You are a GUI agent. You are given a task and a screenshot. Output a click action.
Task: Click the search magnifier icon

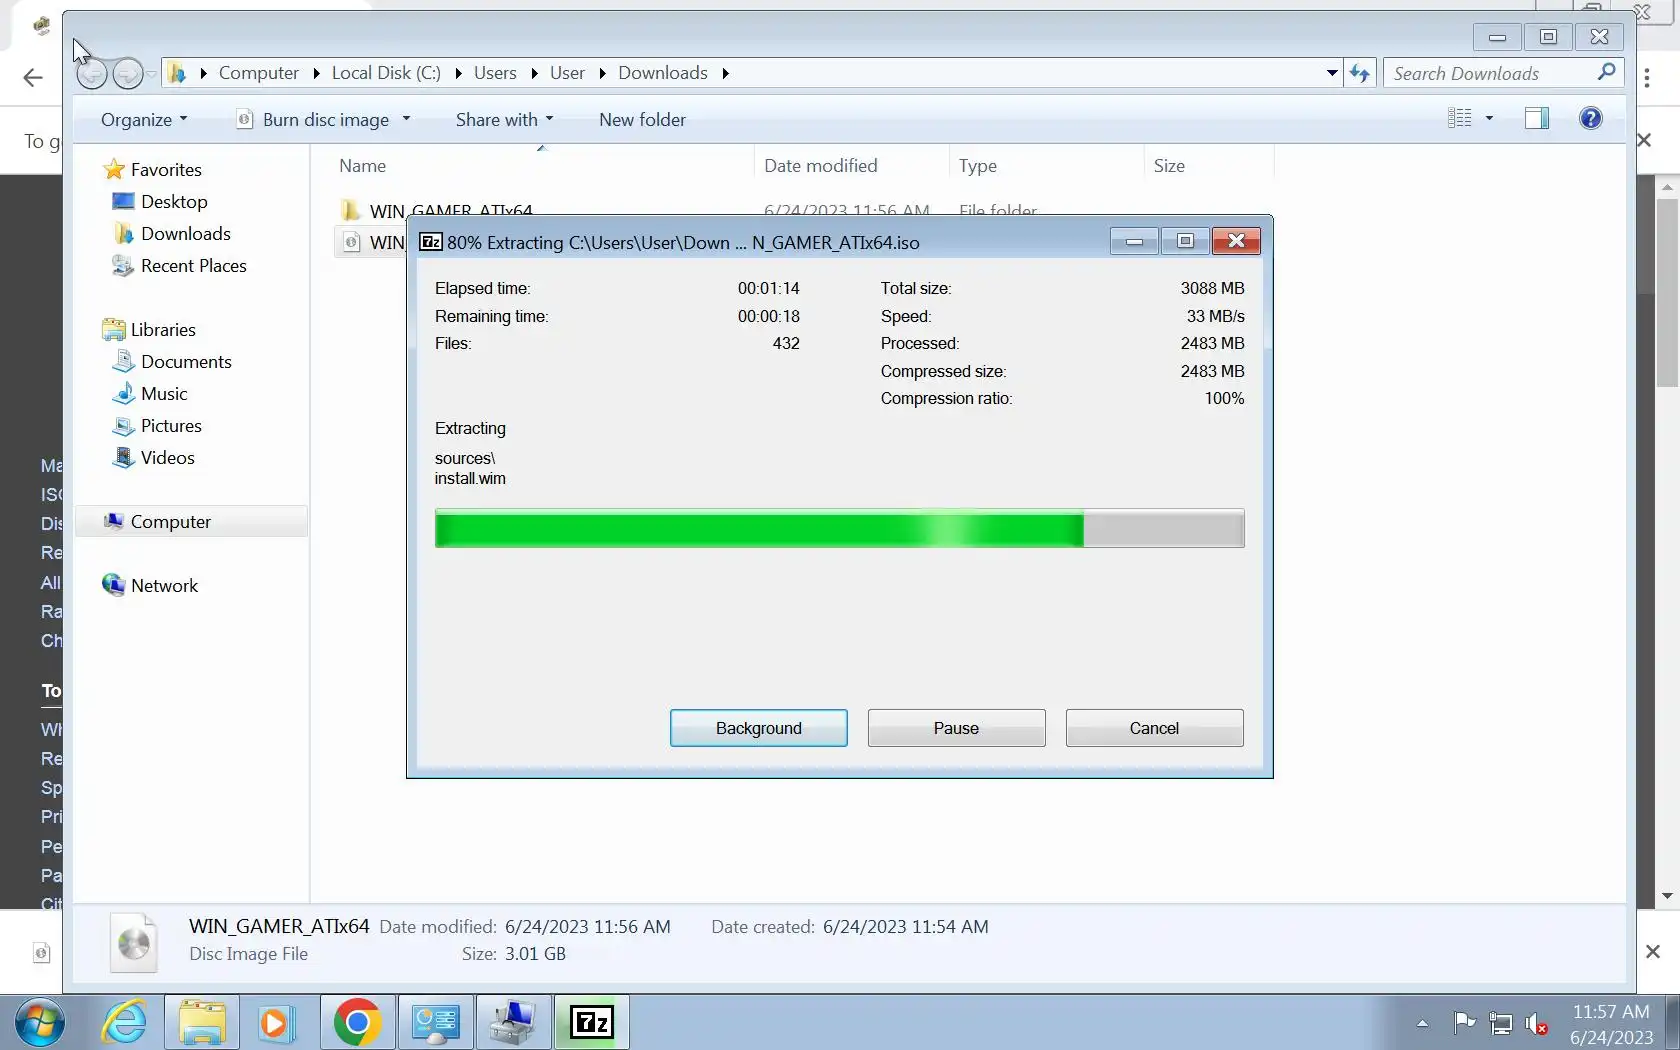tap(1606, 72)
